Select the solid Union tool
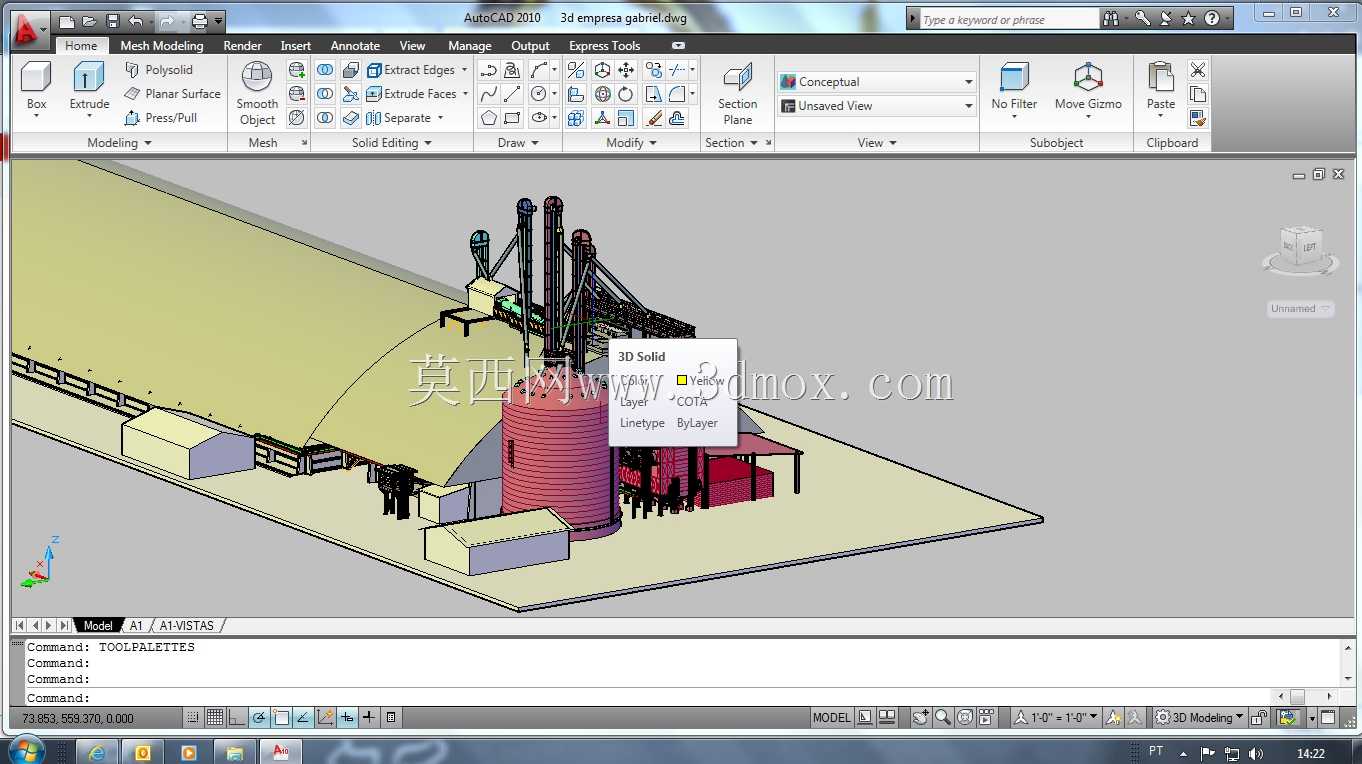This screenshot has height=764, width=1362. 325,70
